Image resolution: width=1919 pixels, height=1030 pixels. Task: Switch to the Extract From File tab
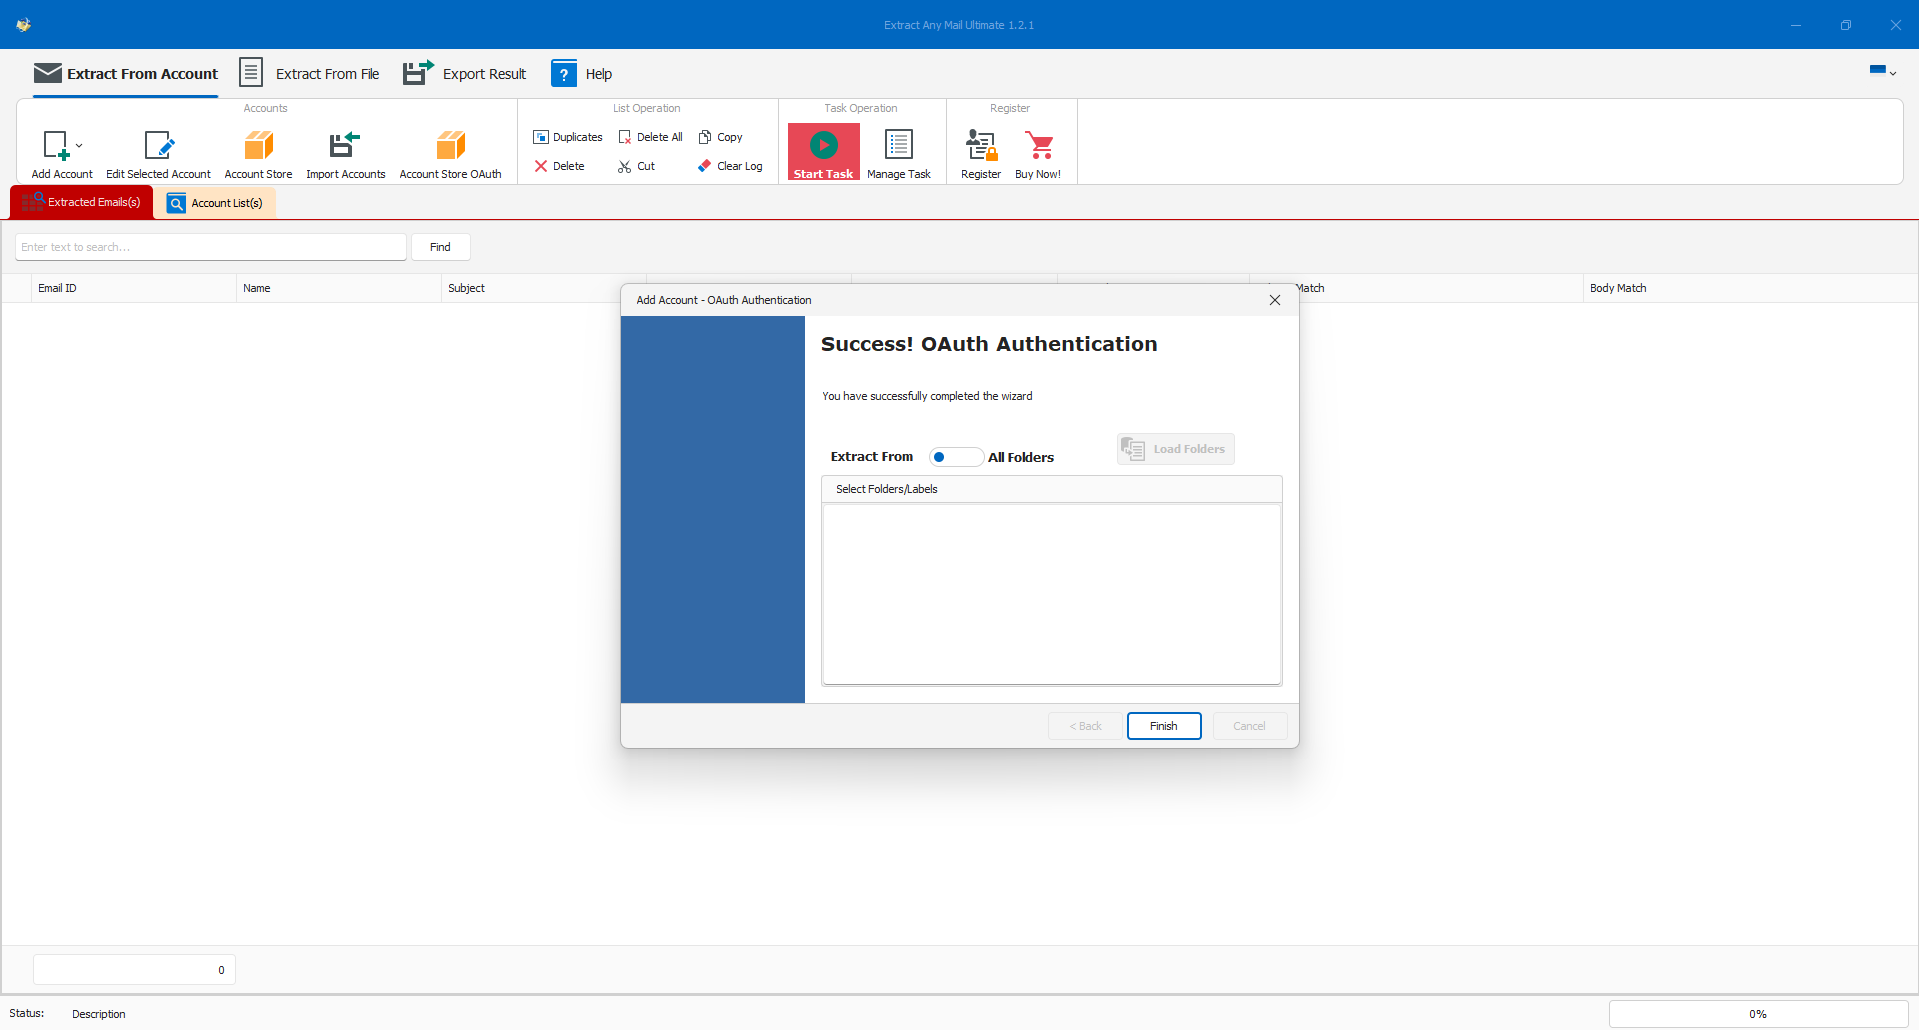pos(310,73)
